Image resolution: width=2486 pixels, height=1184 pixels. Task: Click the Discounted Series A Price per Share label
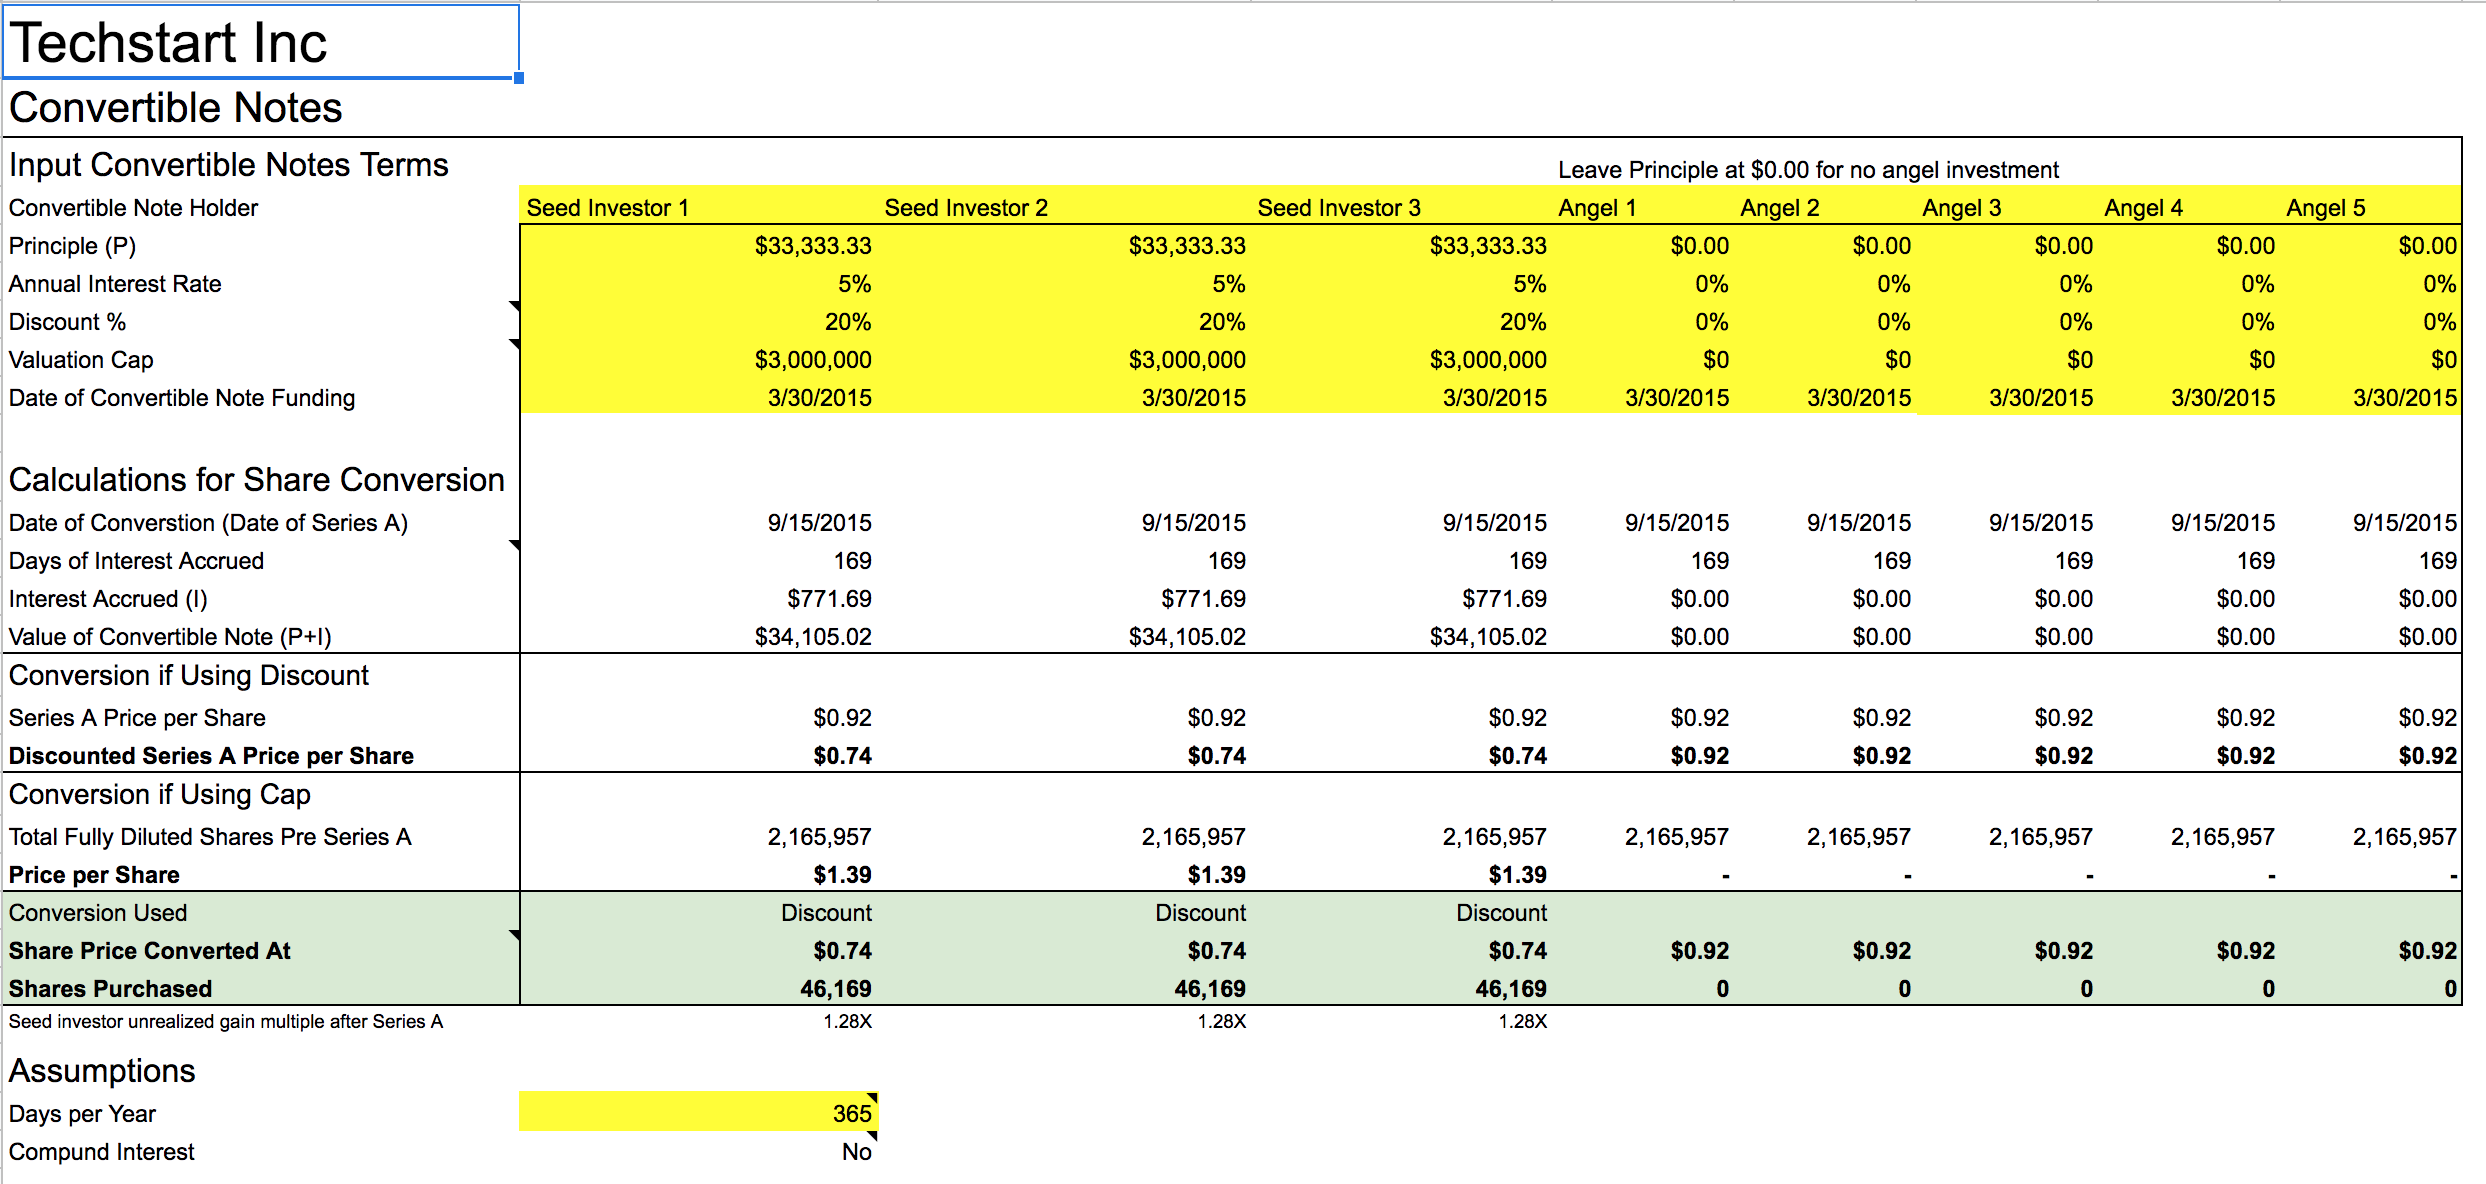tap(211, 756)
